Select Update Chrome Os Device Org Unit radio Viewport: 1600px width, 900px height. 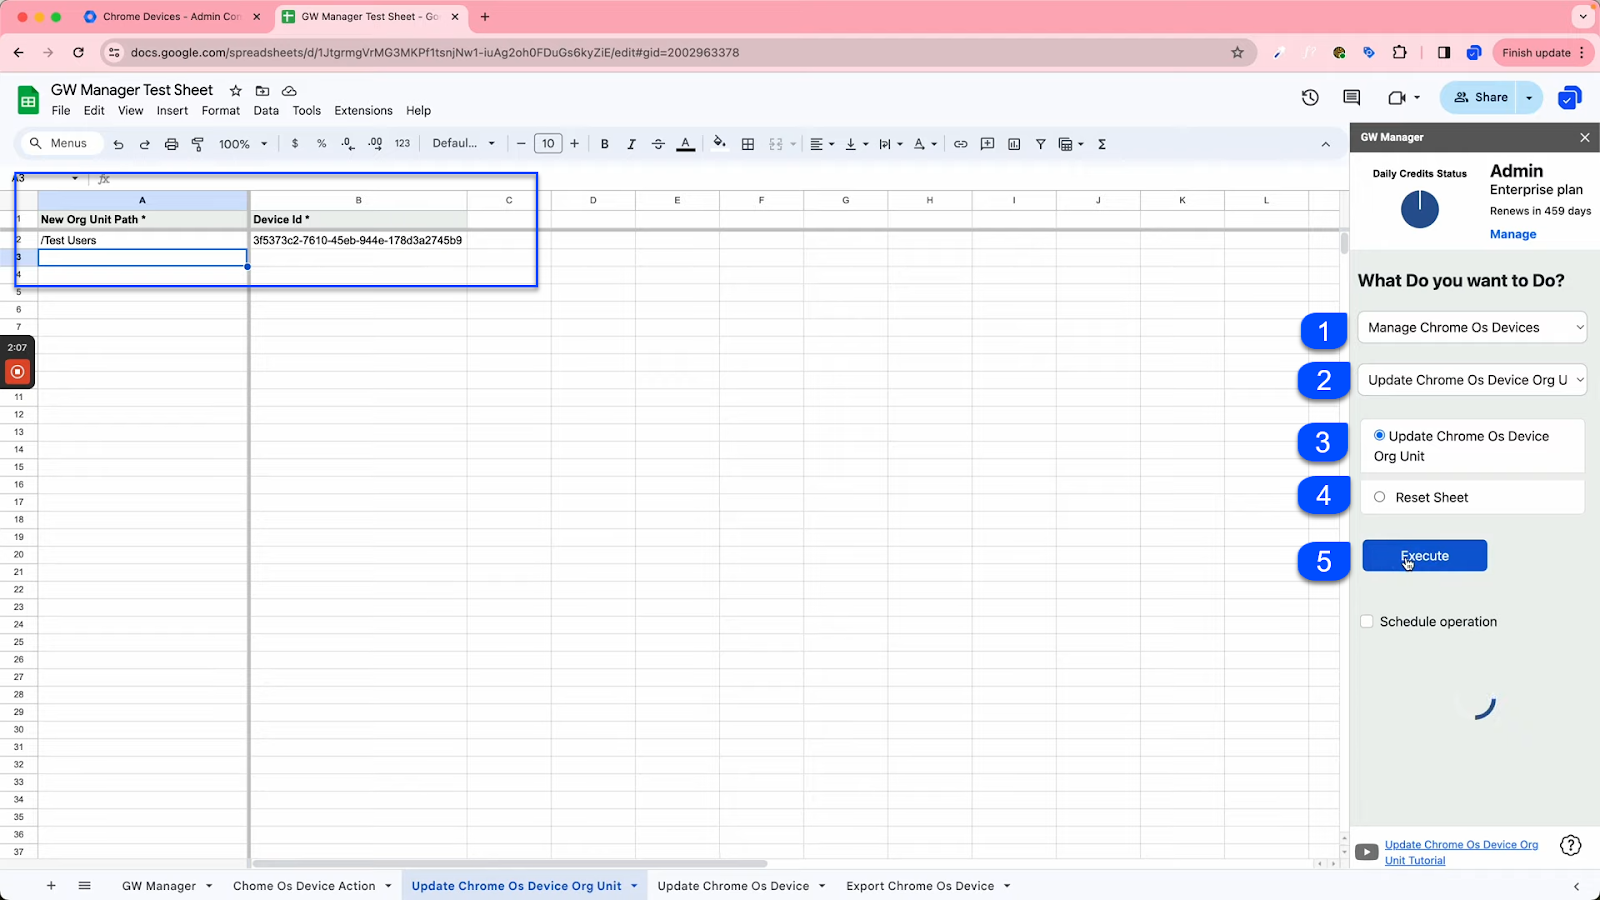(x=1379, y=435)
